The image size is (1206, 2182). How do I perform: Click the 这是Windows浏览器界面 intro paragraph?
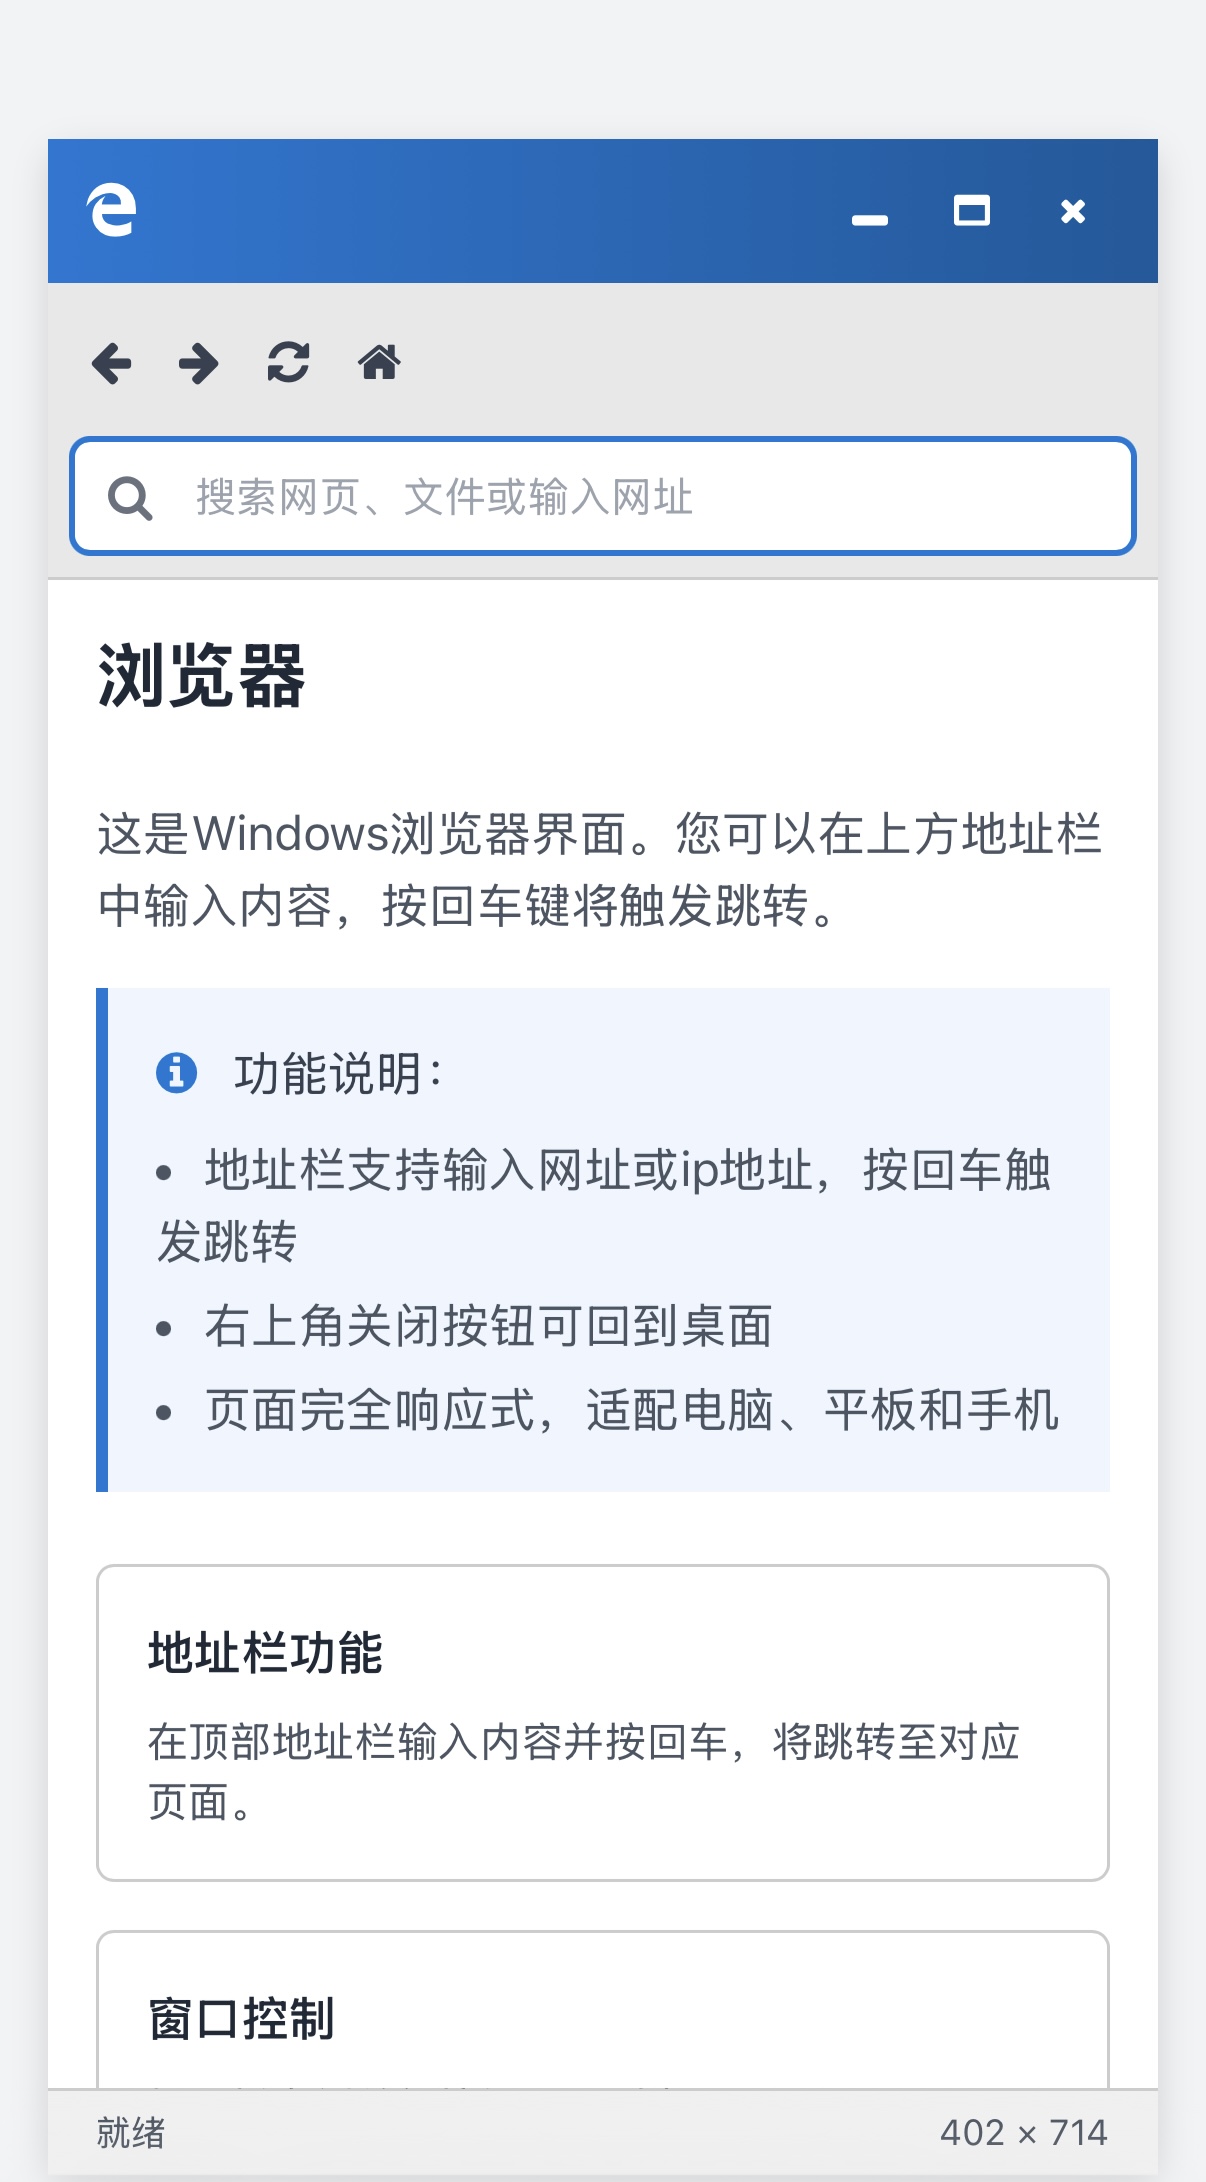coord(600,870)
